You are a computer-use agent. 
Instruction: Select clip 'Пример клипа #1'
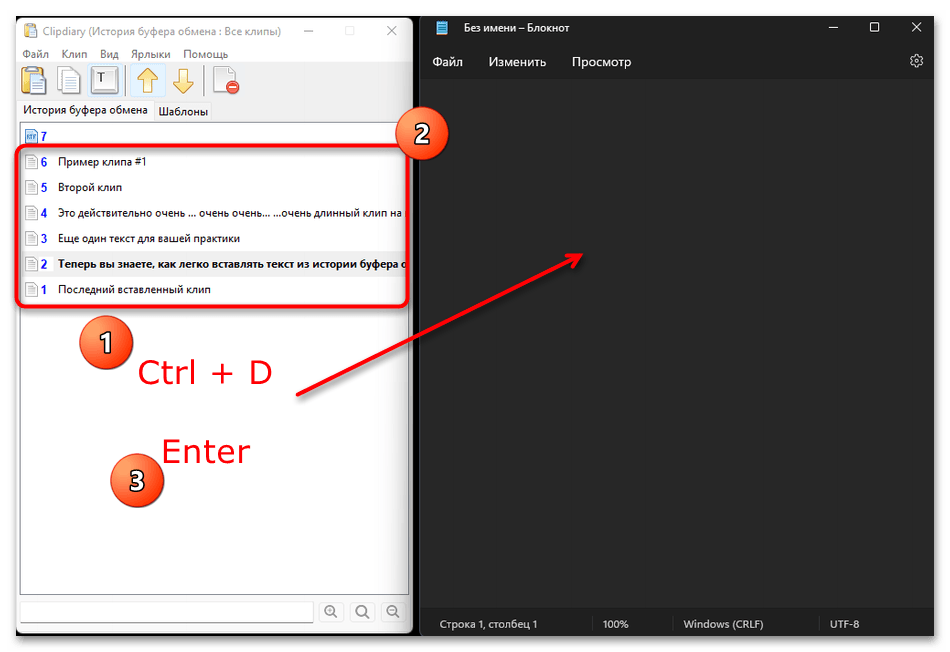(x=102, y=162)
